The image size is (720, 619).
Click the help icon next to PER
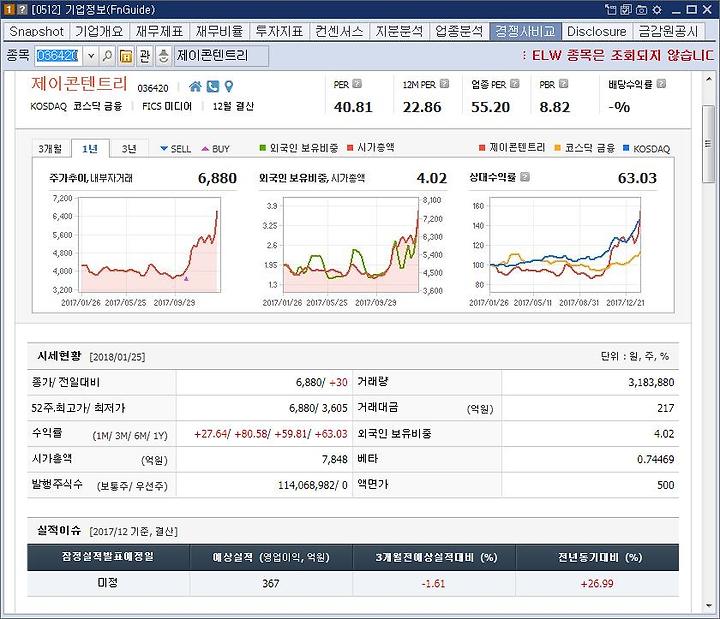tap(357, 84)
